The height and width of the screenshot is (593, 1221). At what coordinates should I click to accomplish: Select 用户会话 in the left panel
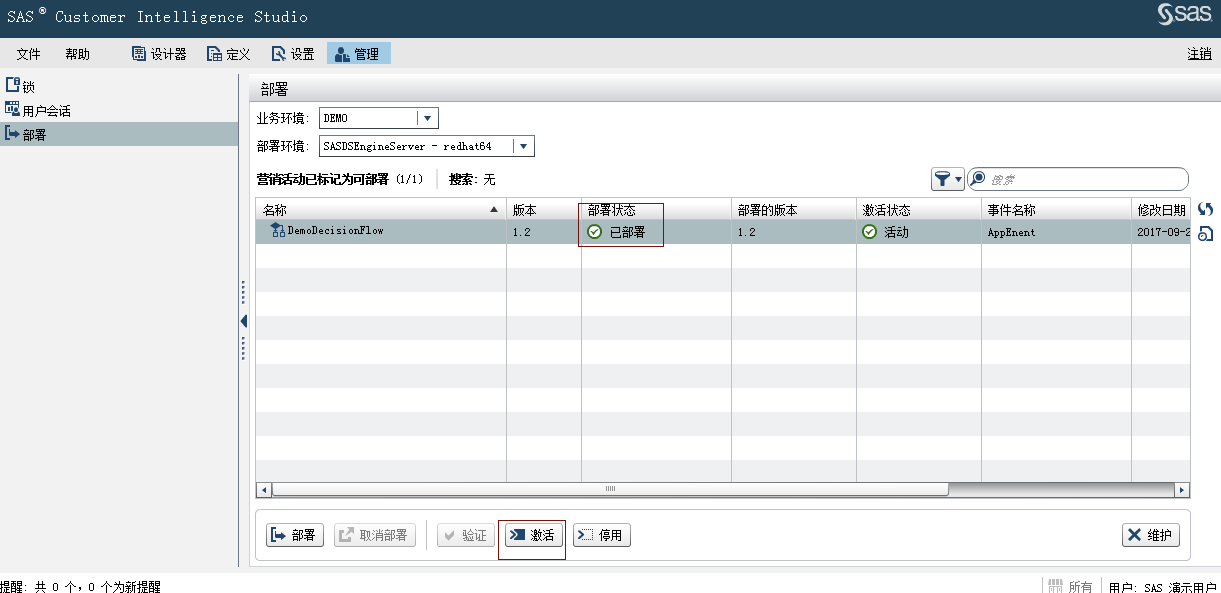(x=119, y=110)
